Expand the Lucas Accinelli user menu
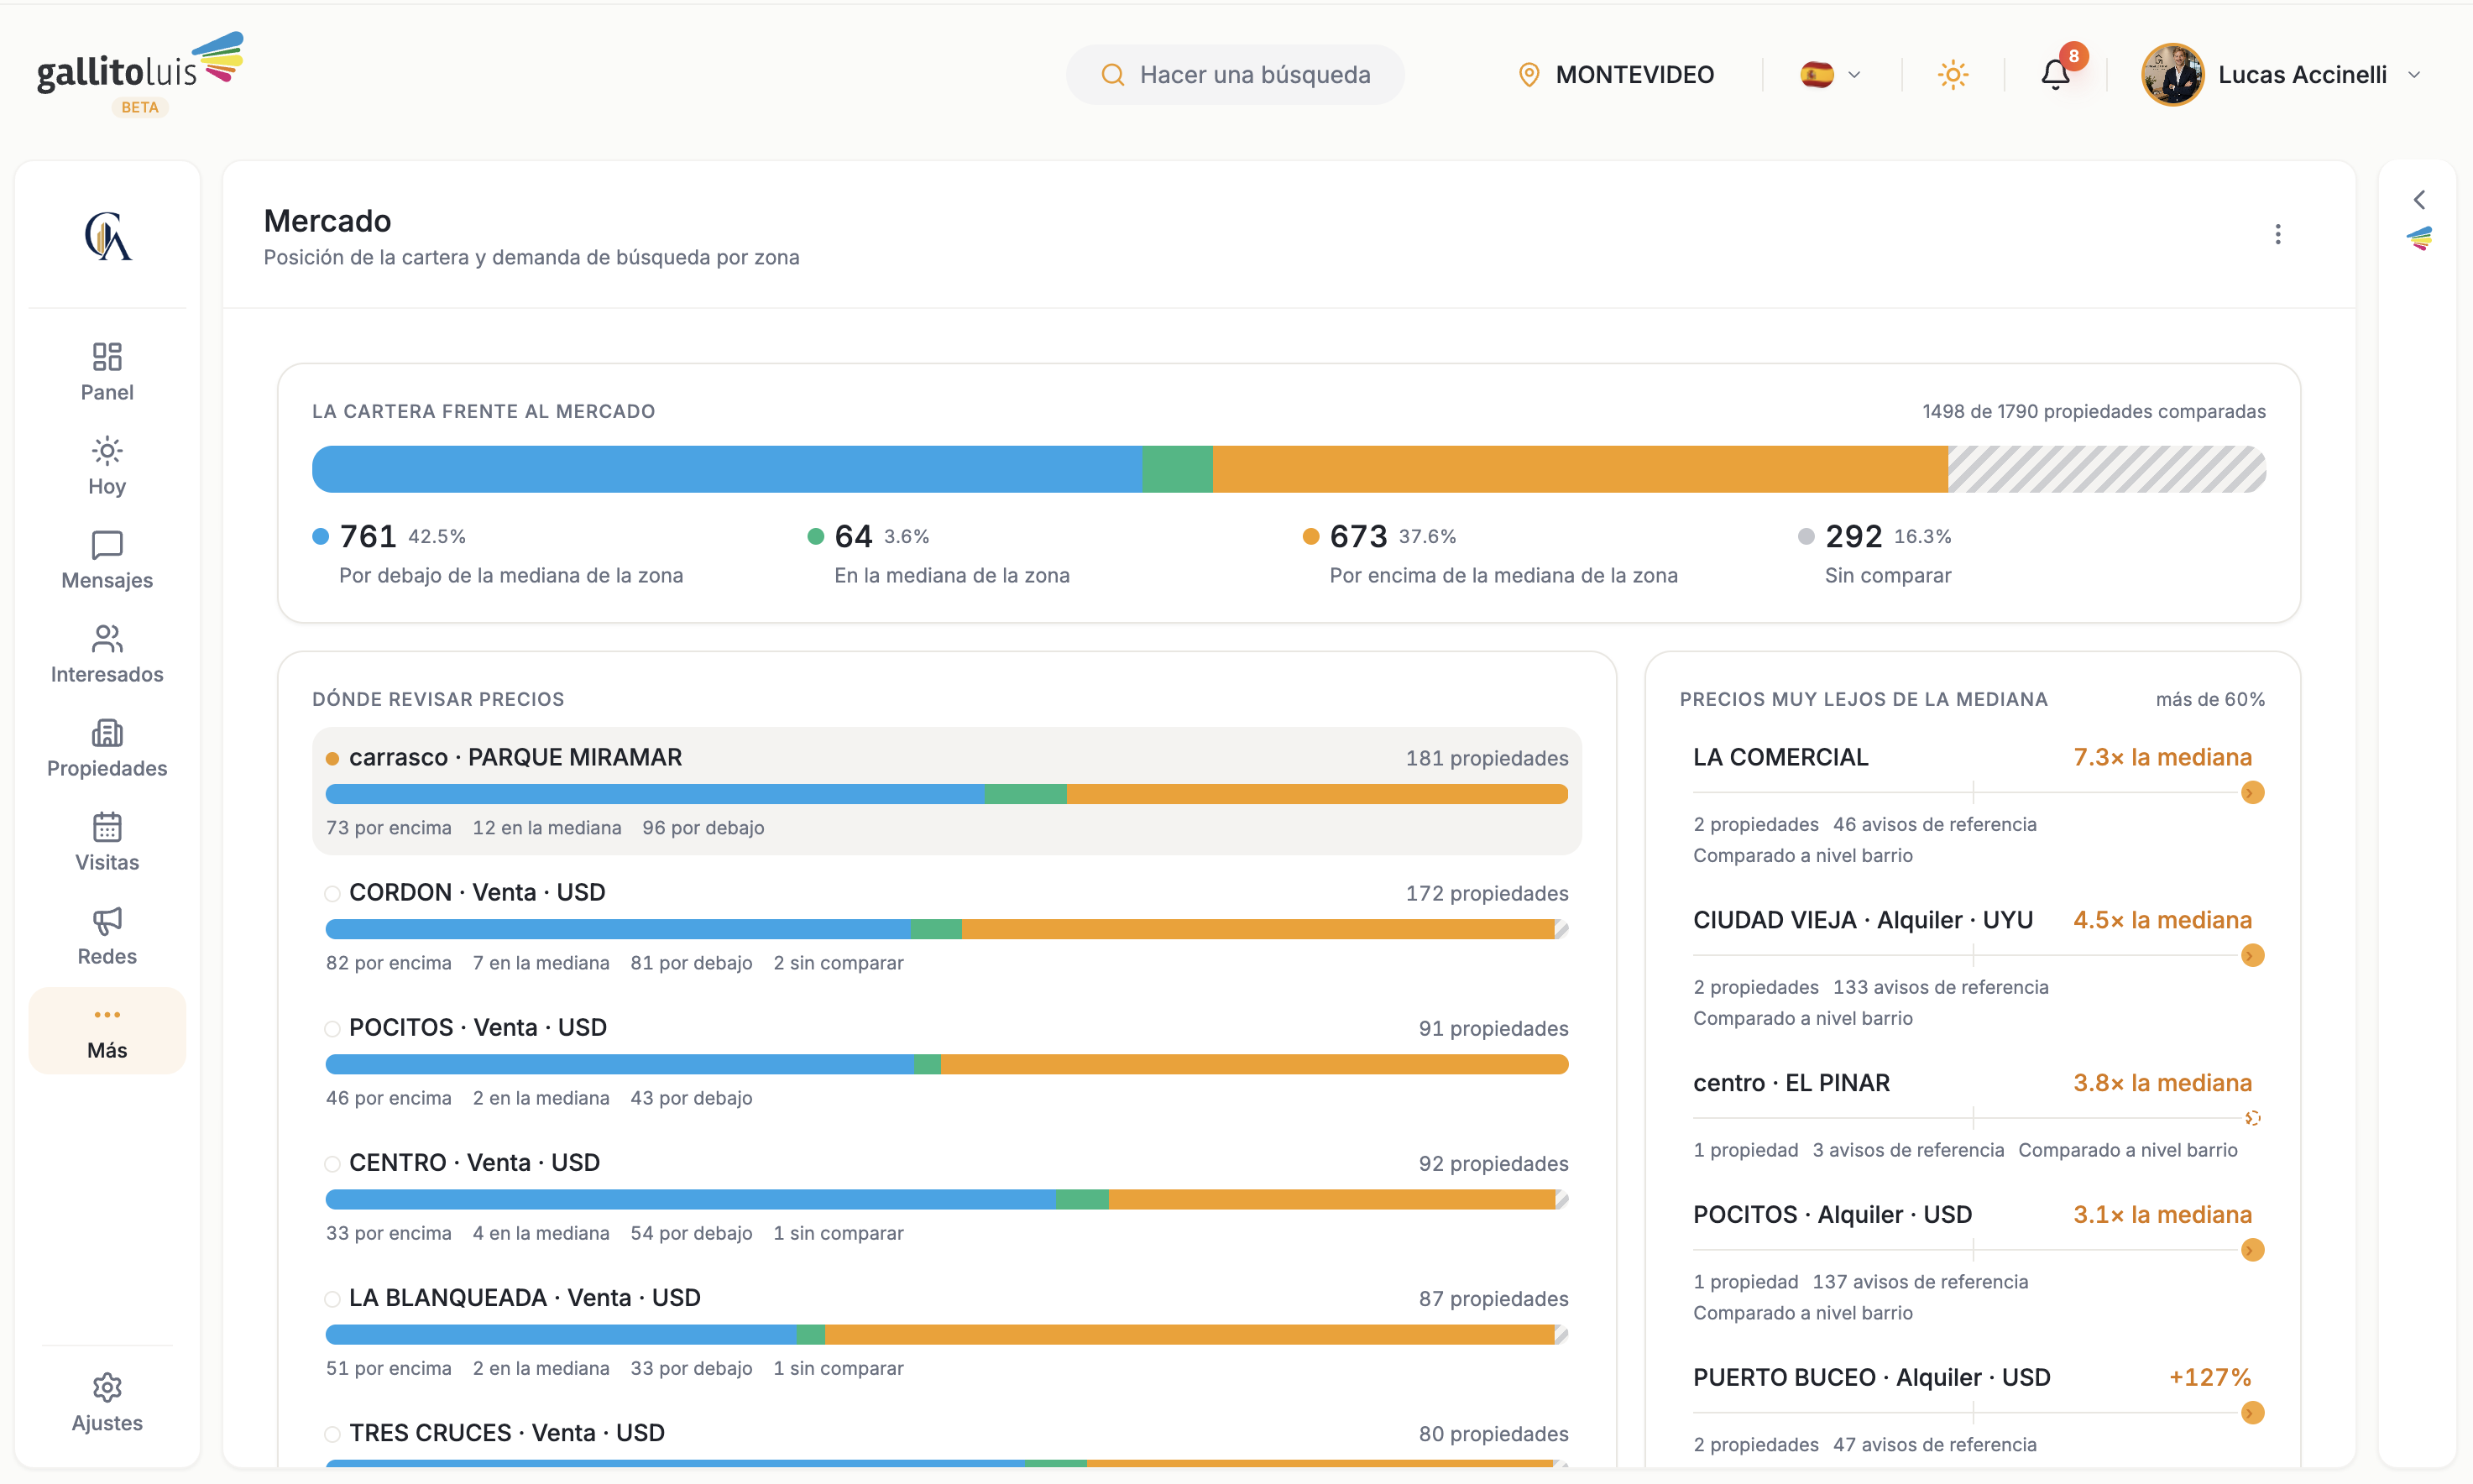2473x1484 pixels. pos(2415,75)
